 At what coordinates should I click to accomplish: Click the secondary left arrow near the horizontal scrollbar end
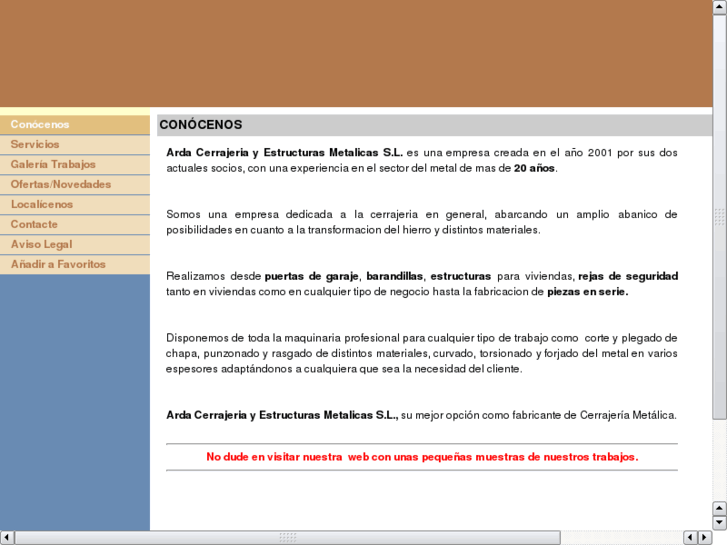click(690, 538)
